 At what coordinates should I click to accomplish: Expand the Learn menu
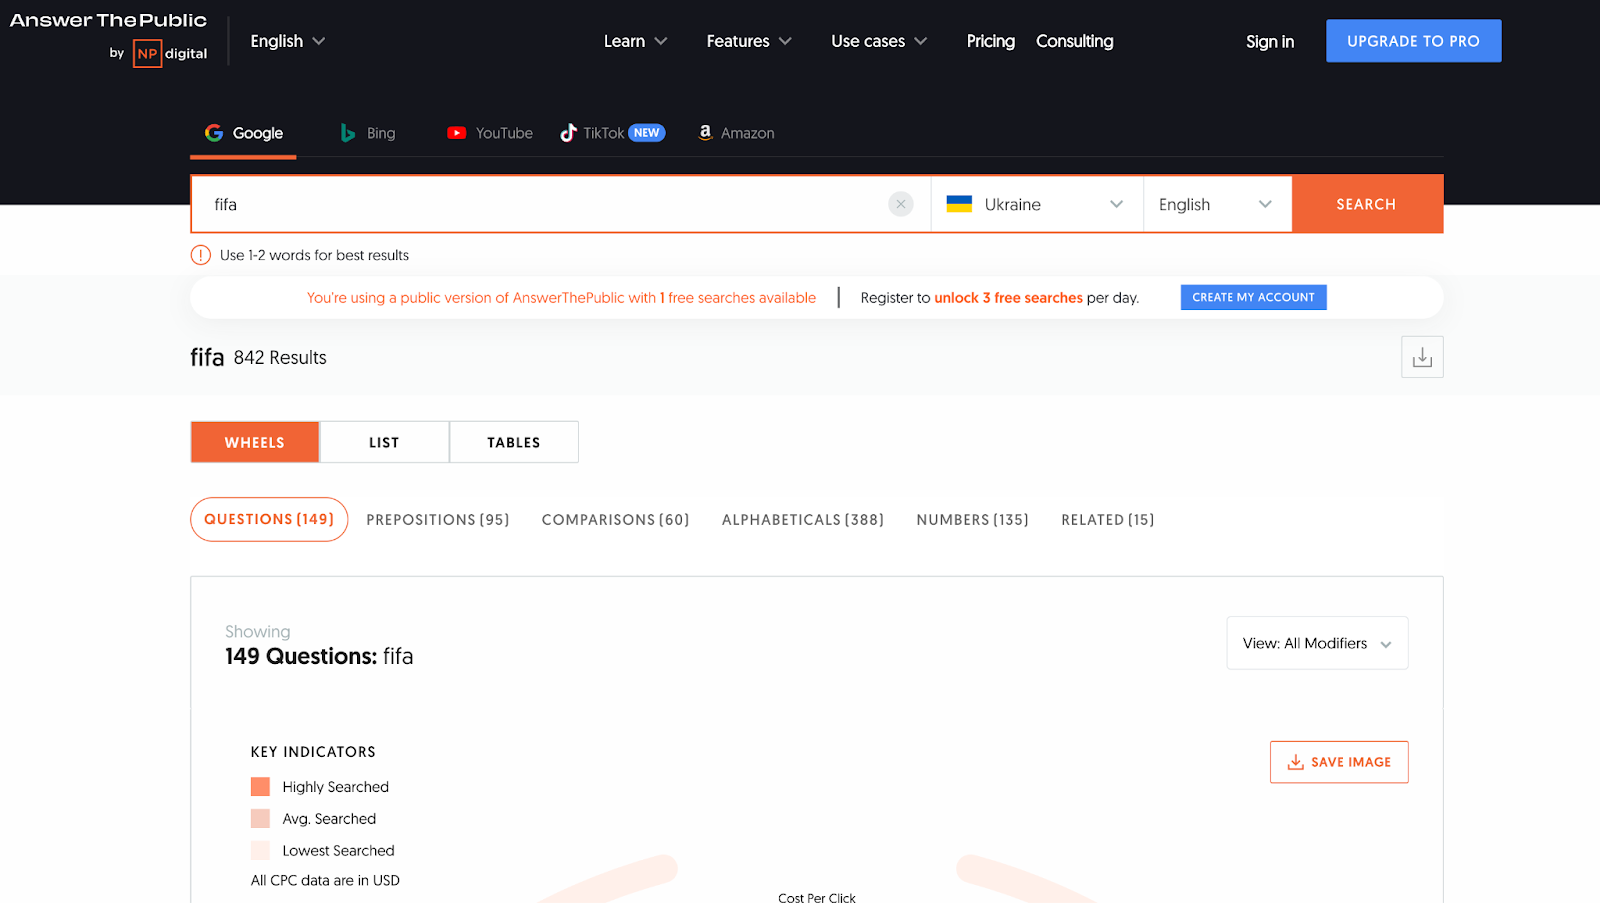click(635, 41)
